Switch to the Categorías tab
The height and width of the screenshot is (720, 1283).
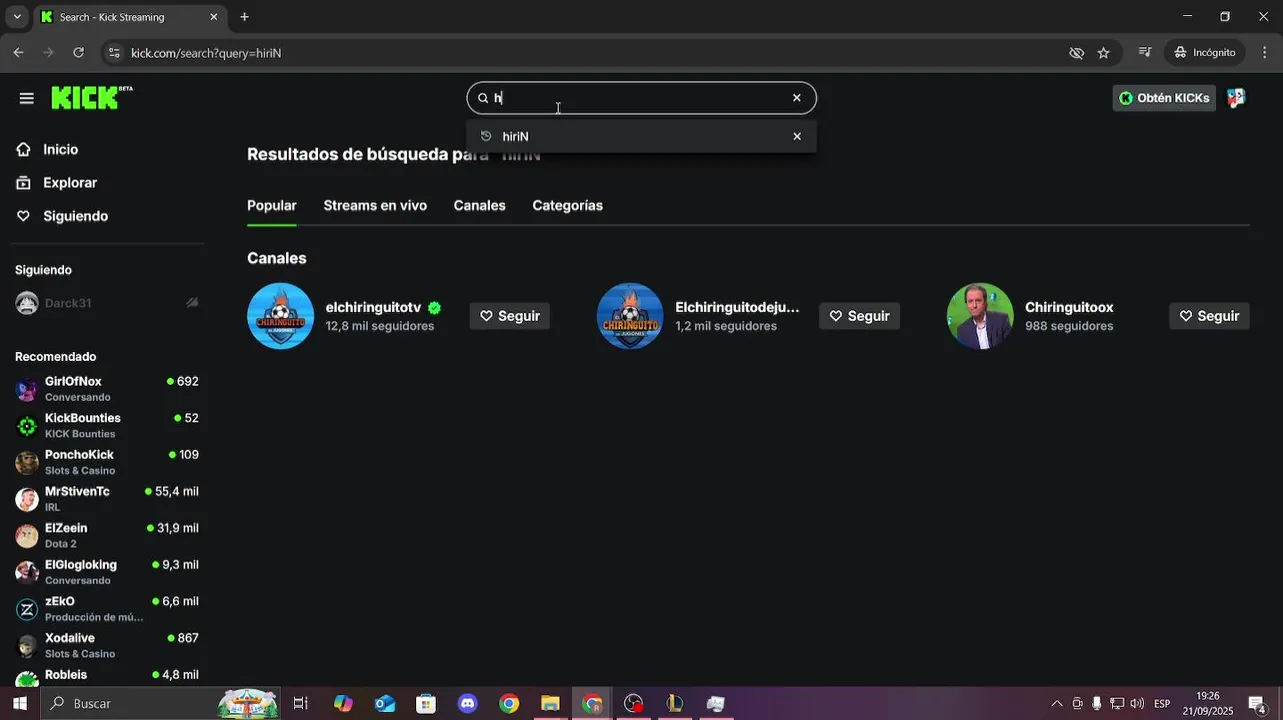tap(567, 205)
